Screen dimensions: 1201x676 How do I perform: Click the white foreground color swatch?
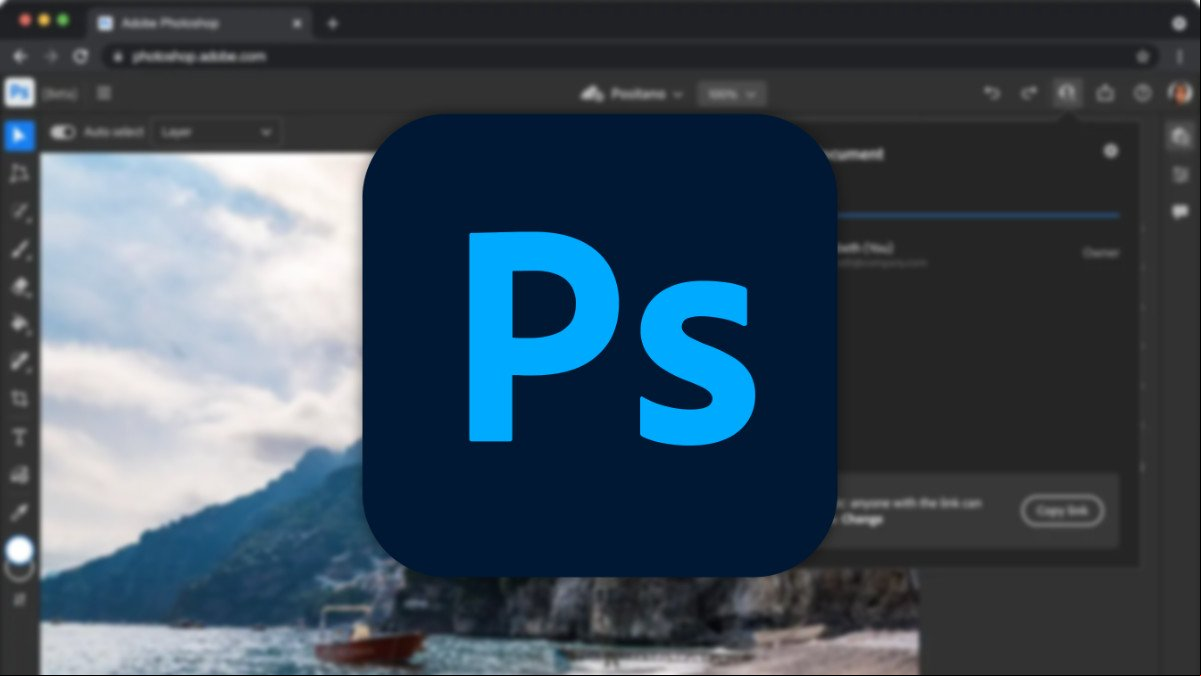click(19, 549)
